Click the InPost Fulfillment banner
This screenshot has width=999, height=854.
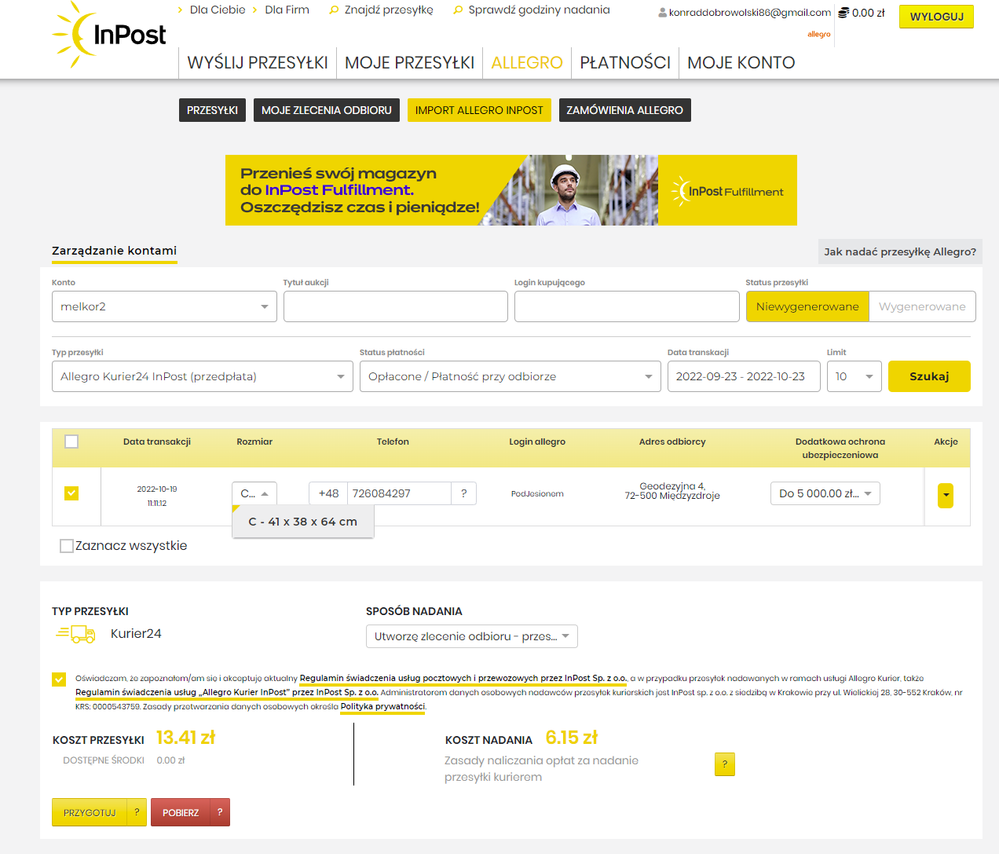point(511,190)
